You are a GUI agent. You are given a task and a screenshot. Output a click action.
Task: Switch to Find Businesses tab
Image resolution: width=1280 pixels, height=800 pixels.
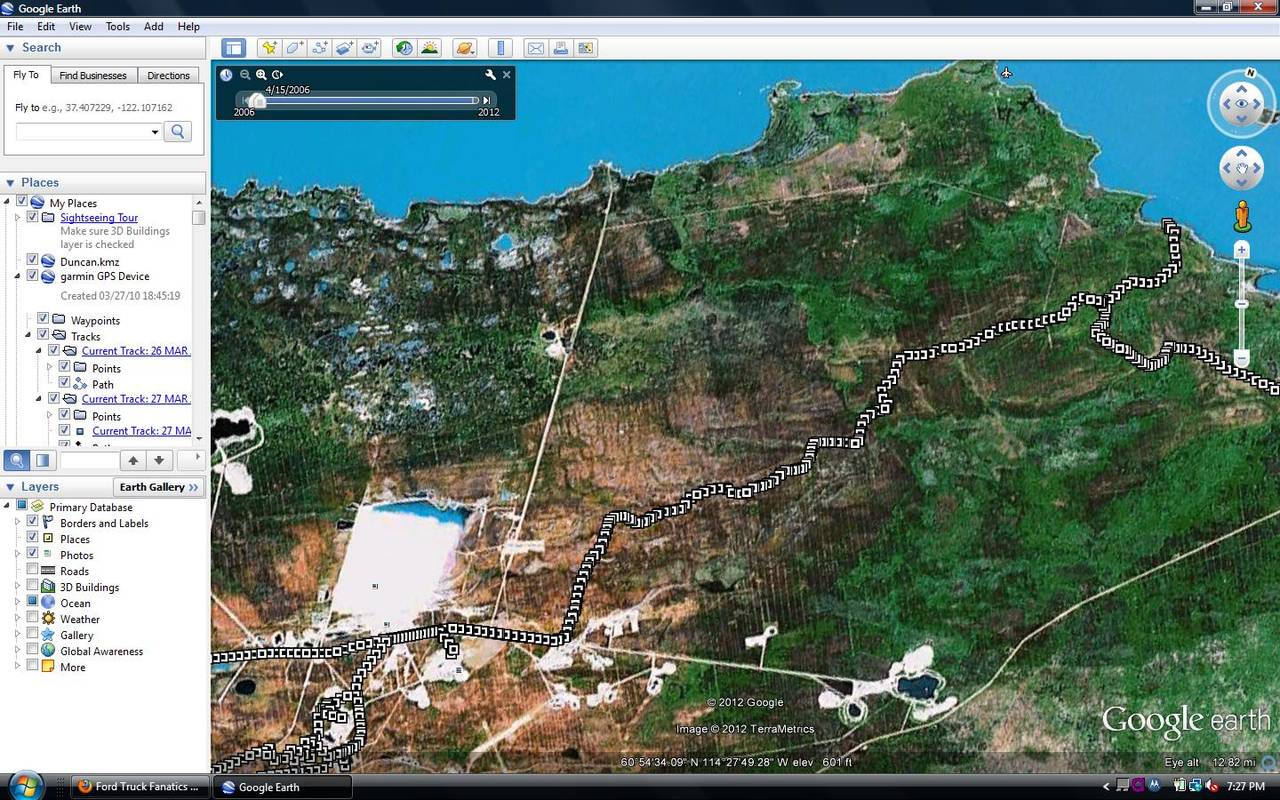point(93,75)
